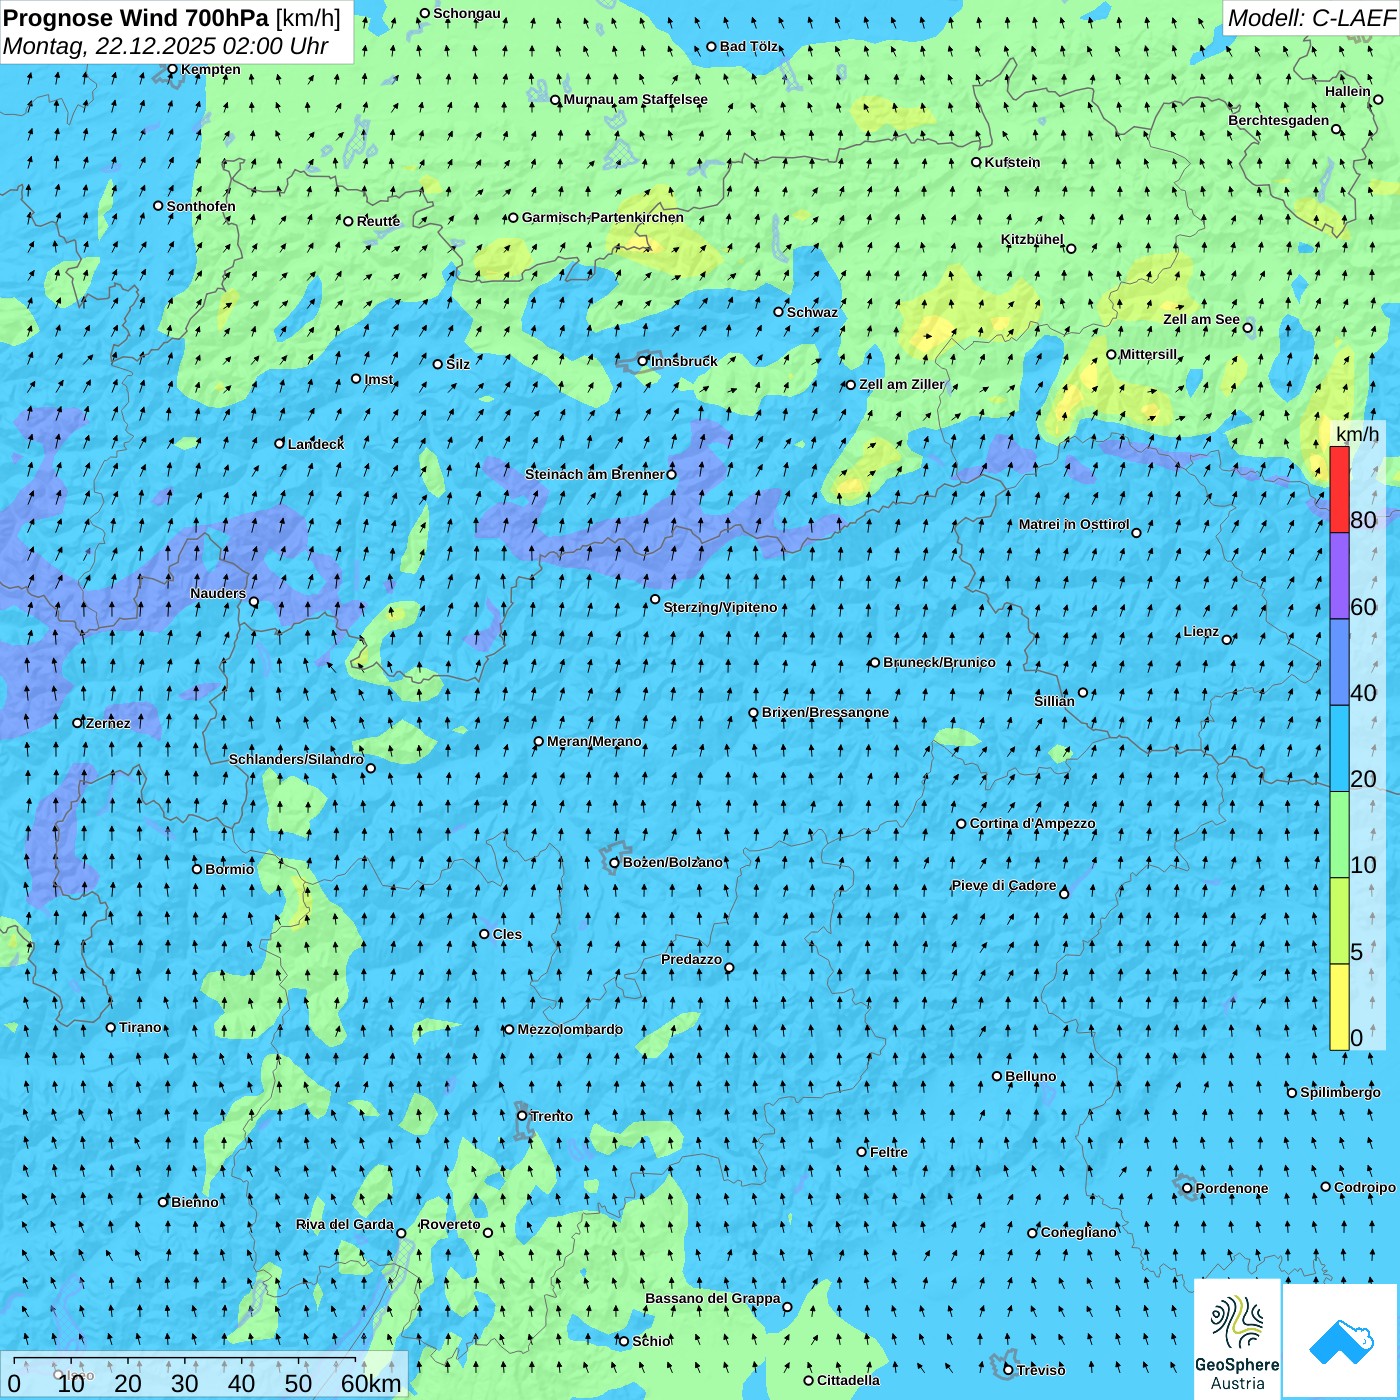The height and width of the screenshot is (1400, 1400).
Task: Click the Conegliano map label
Action: tap(1079, 1232)
